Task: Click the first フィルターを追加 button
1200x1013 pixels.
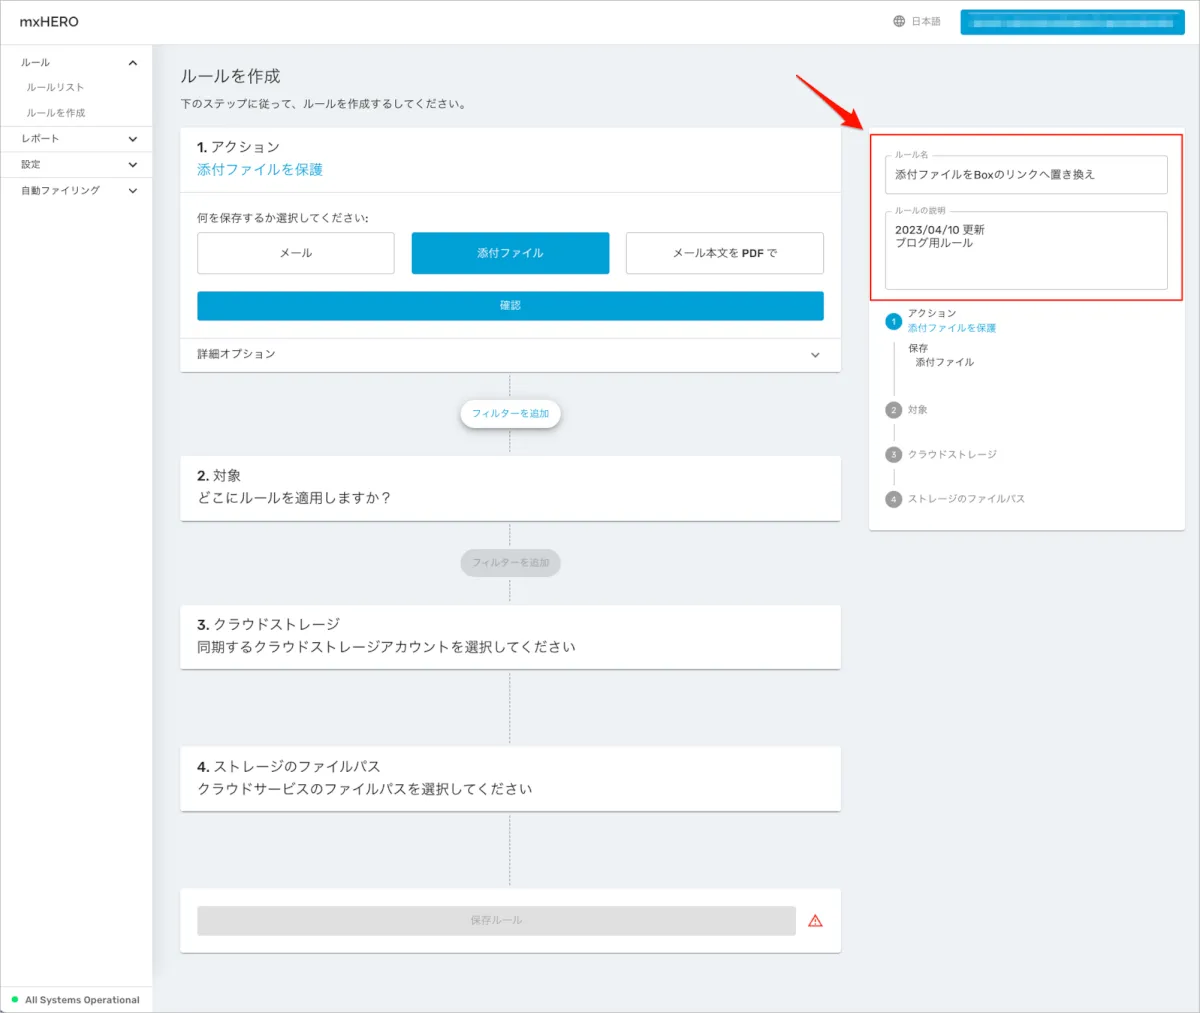Action: click(510, 413)
